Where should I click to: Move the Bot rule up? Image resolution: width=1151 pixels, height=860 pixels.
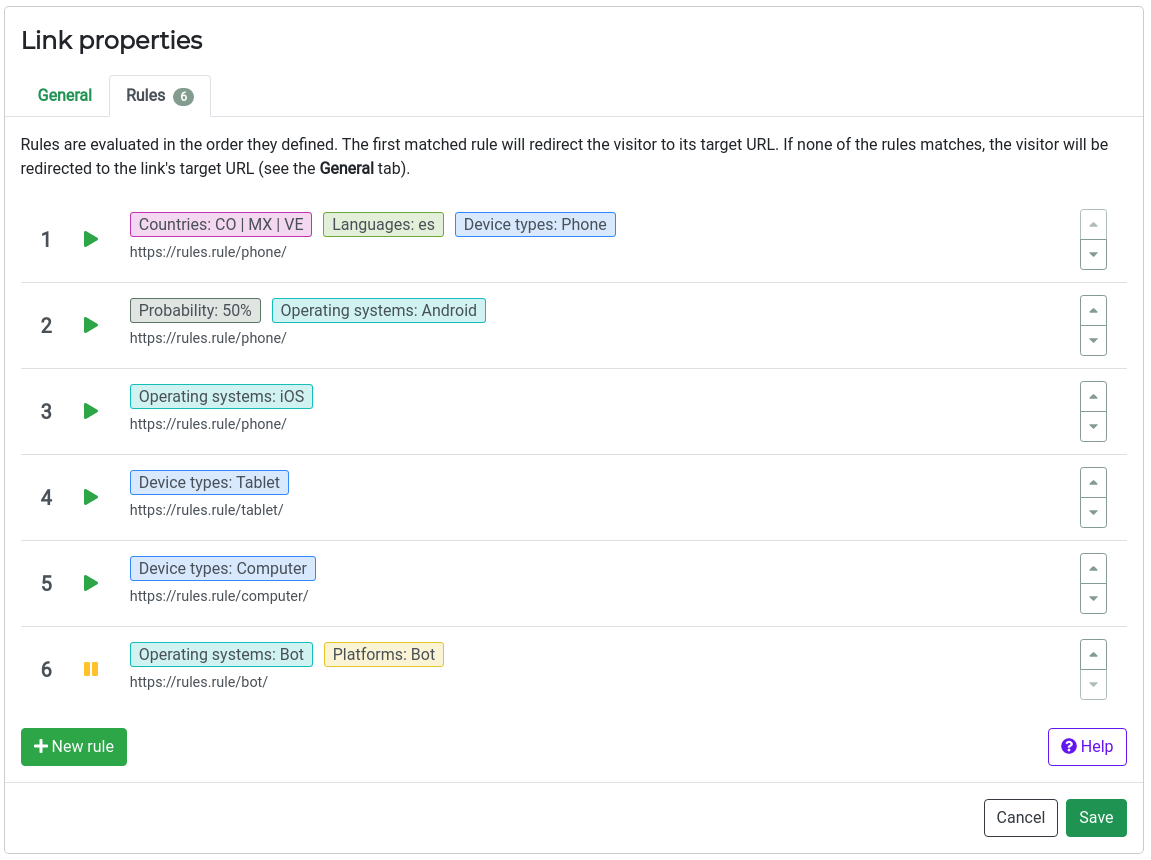(x=1093, y=655)
